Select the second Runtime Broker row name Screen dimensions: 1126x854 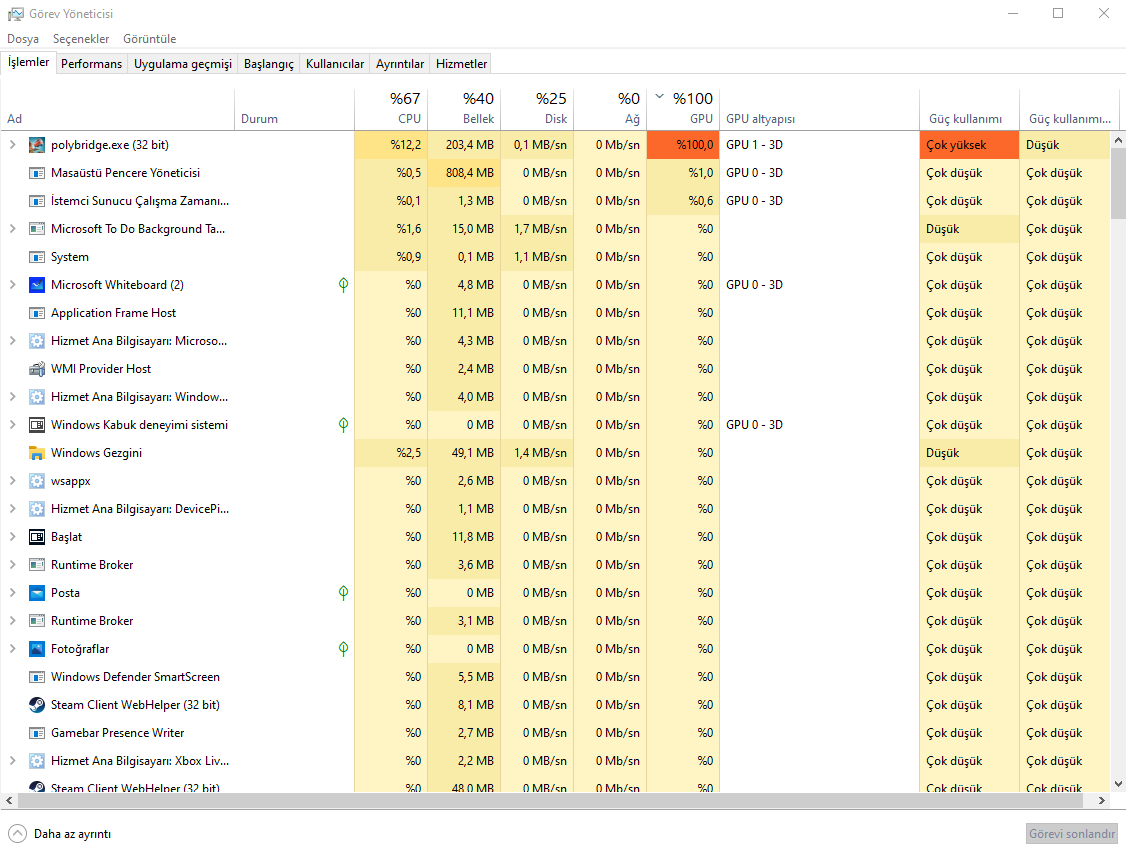click(92, 621)
